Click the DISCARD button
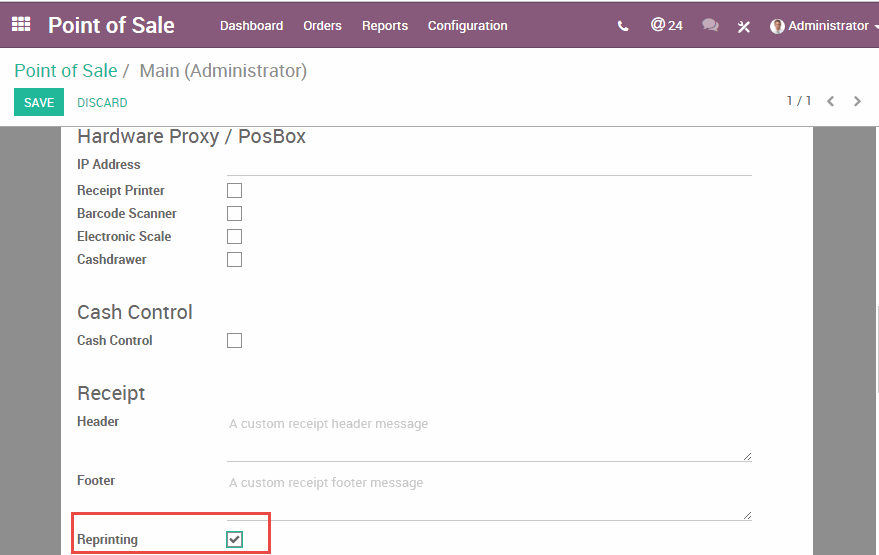879x555 pixels. click(102, 102)
